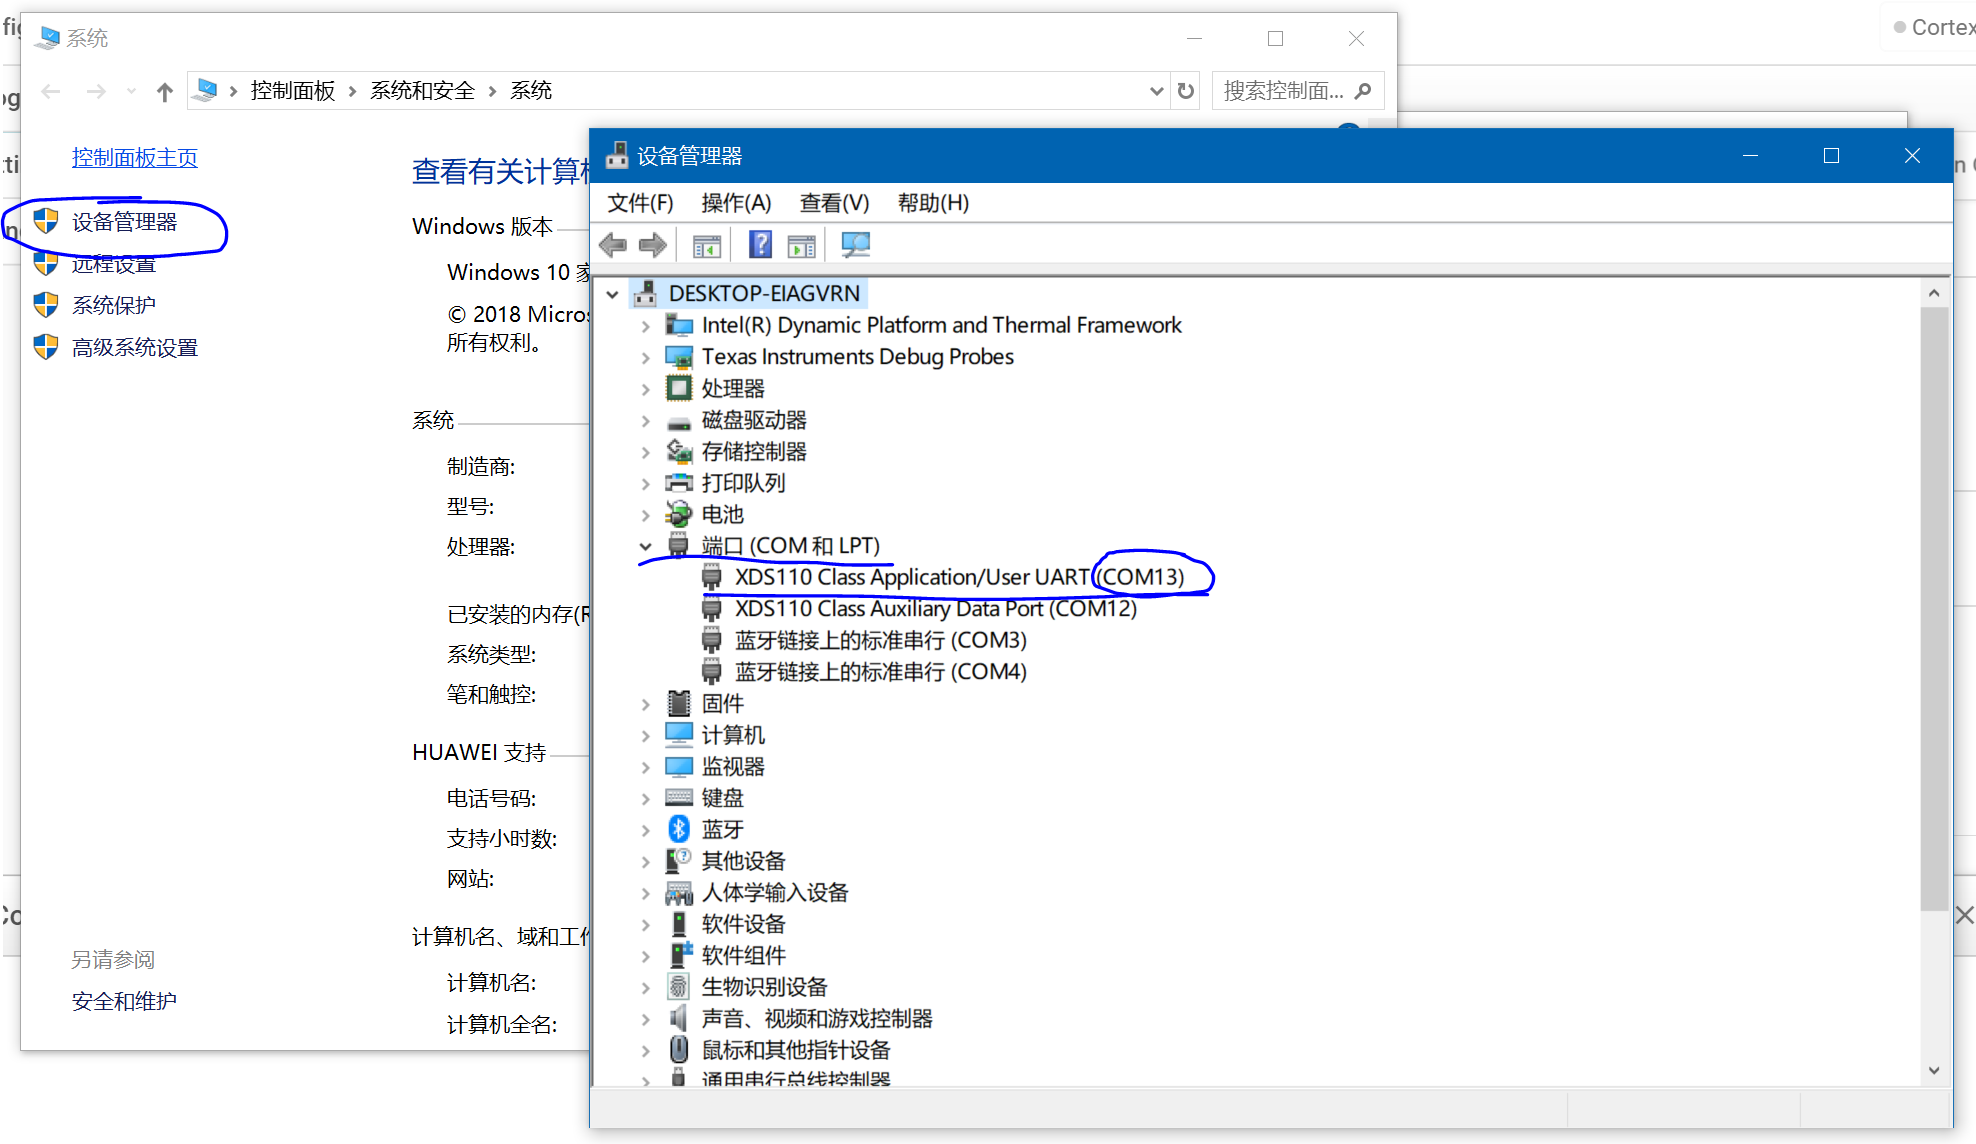This screenshot has width=1976, height=1144.
Task: Click the 鼠标和其他指针设备 mouse icon
Action: (679, 1050)
